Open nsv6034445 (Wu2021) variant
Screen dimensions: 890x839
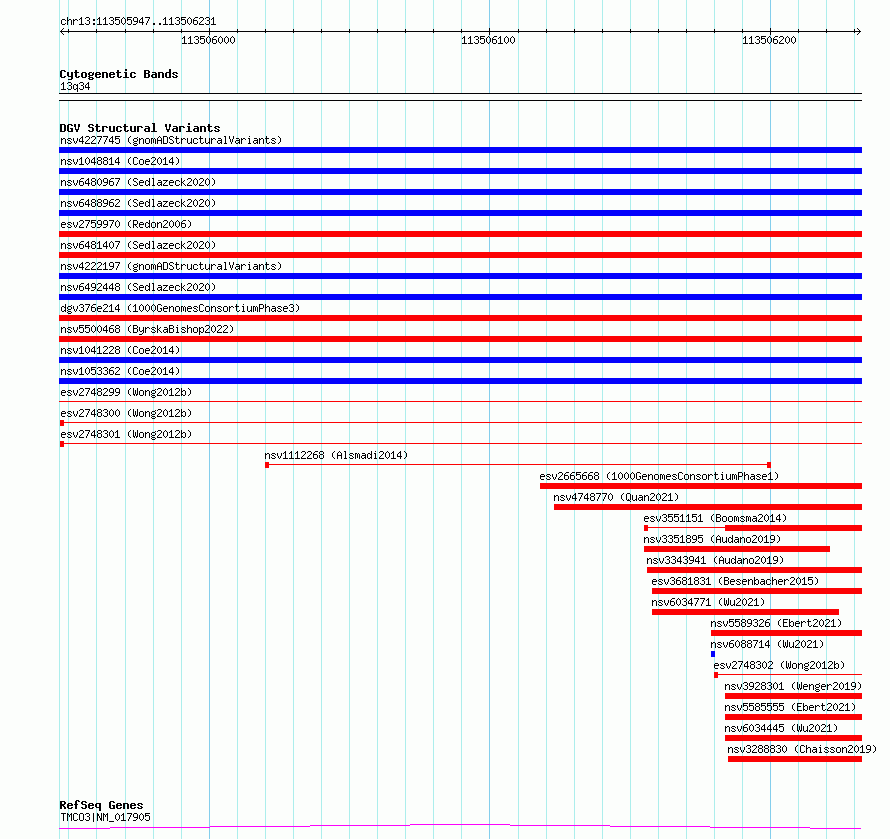781,728
